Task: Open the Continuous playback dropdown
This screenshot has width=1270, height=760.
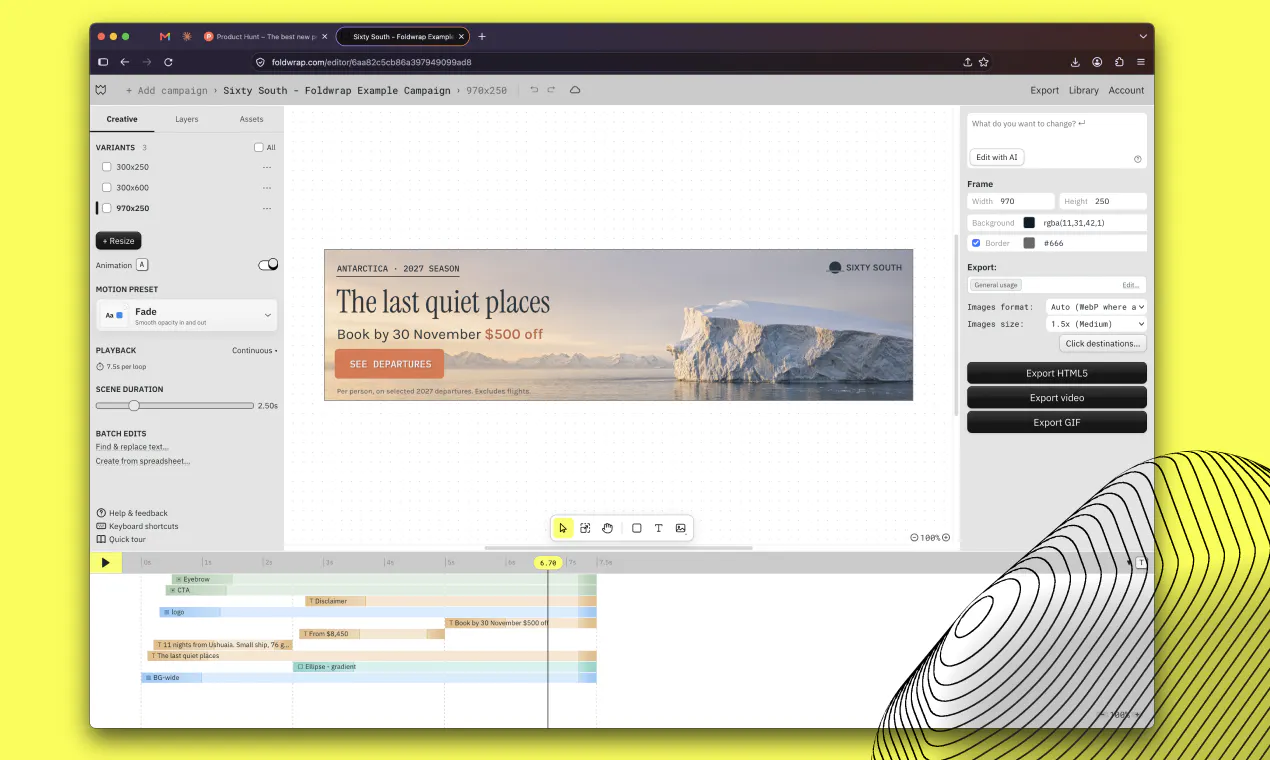Action: [255, 351]
